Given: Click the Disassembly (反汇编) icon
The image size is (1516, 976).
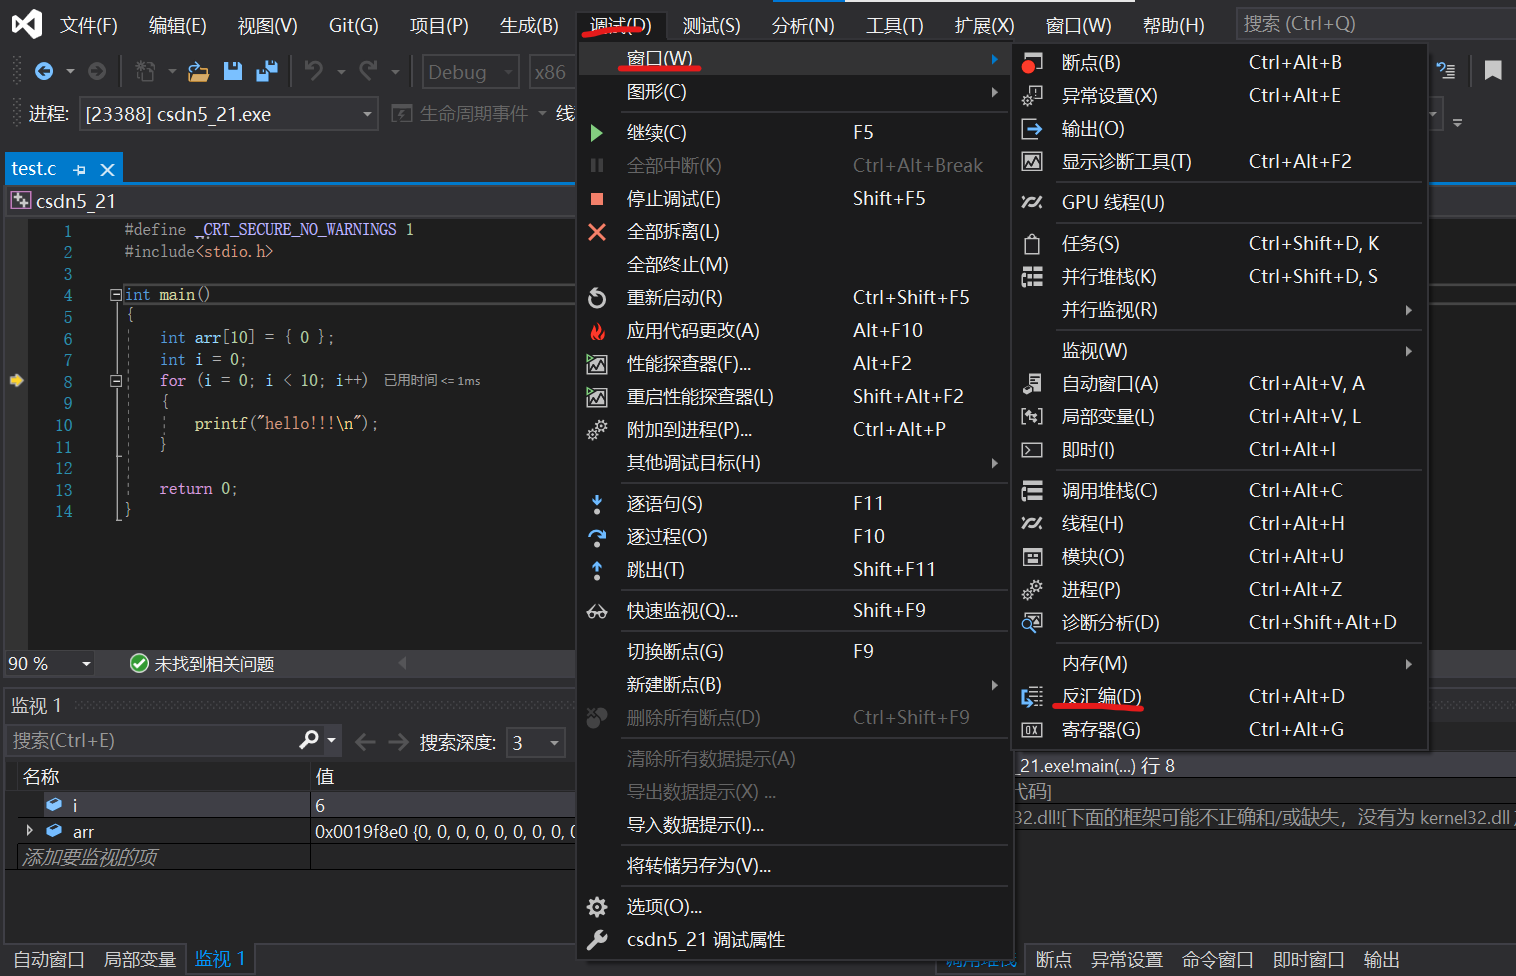Looking at the screenshot, I should pos(1031,697).
